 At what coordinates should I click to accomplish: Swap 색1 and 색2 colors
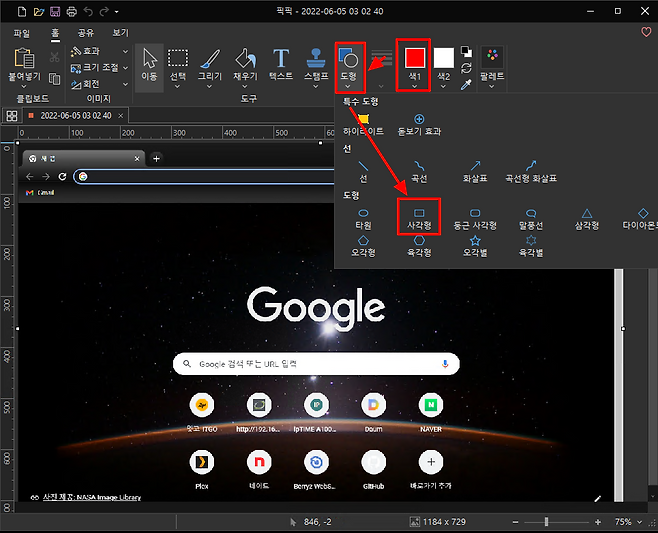tap(466, 68)
